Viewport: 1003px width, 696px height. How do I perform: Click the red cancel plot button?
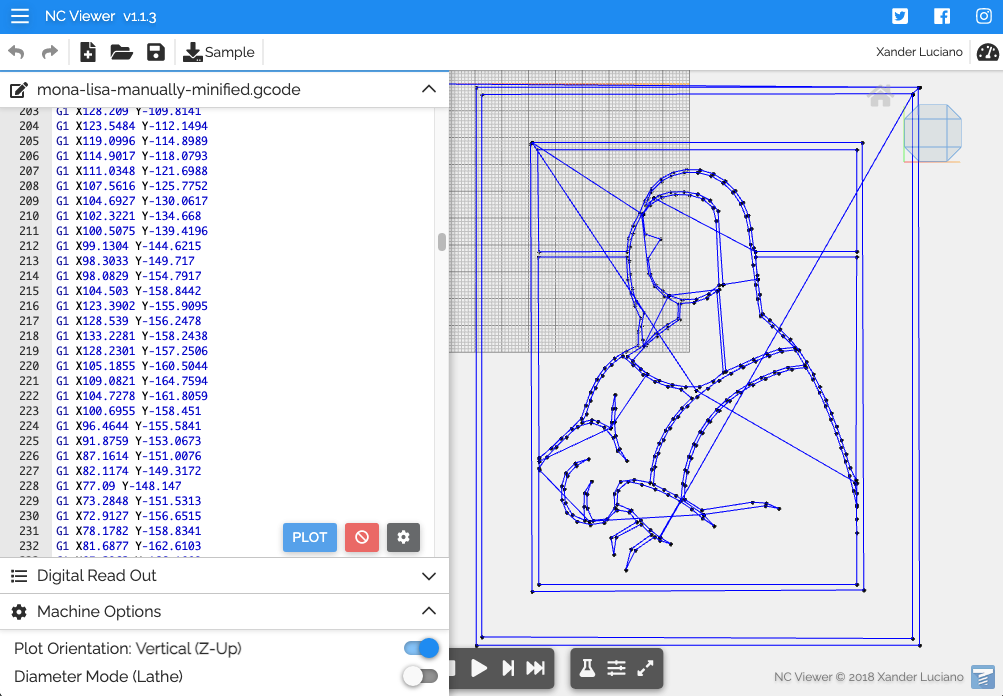click(x=362, y=537)
